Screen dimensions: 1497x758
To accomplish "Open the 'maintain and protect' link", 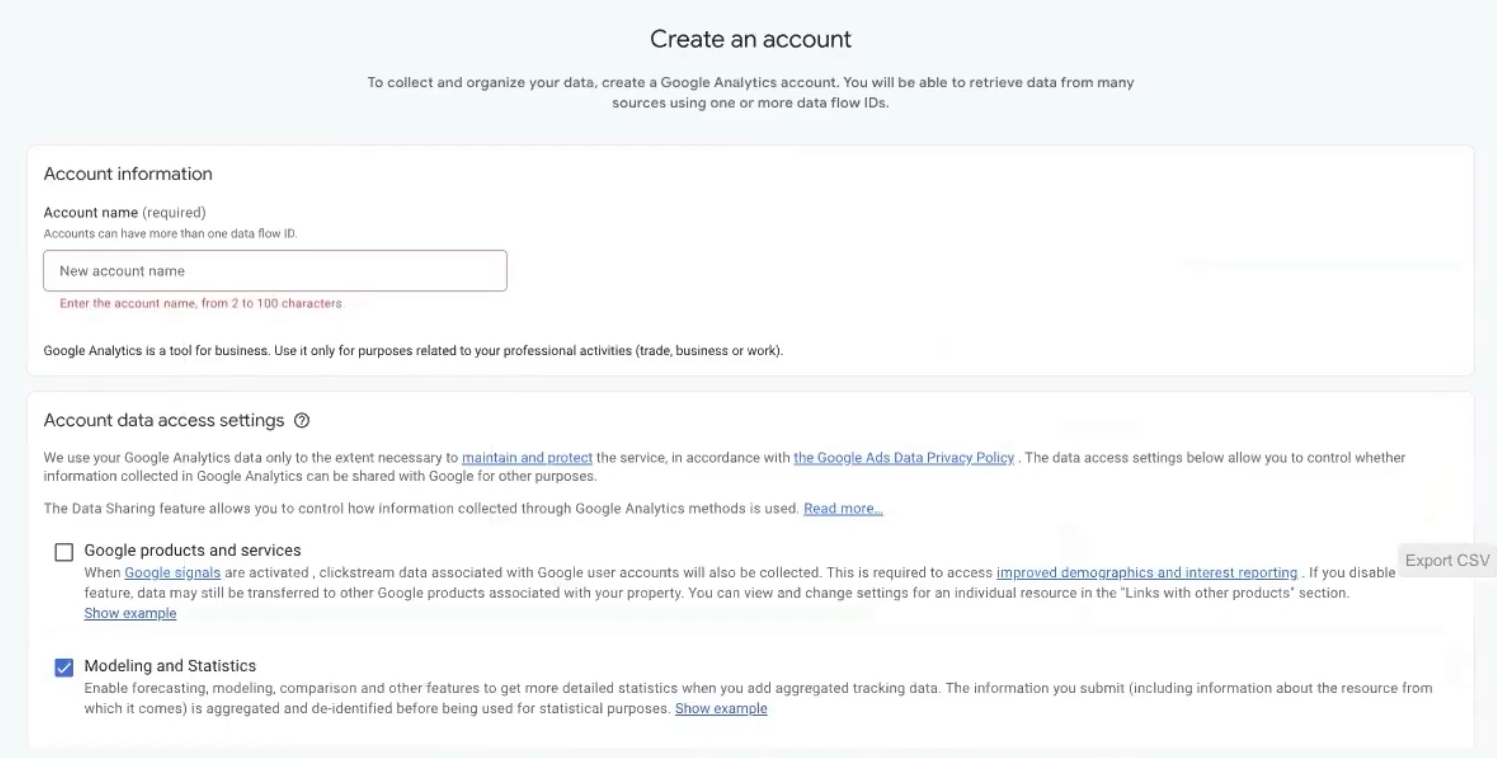I will (527, 458).
